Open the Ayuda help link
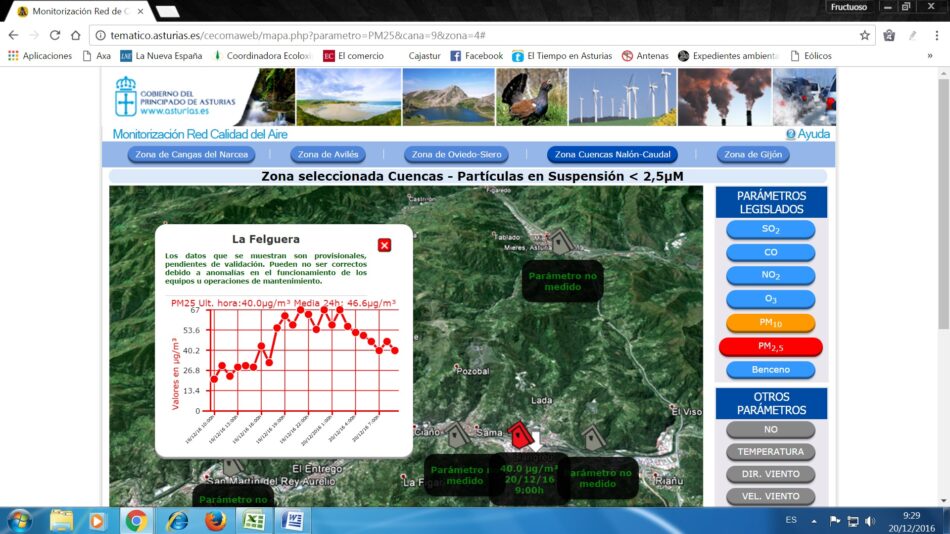The image size is (950, 534). pos(808,134)
